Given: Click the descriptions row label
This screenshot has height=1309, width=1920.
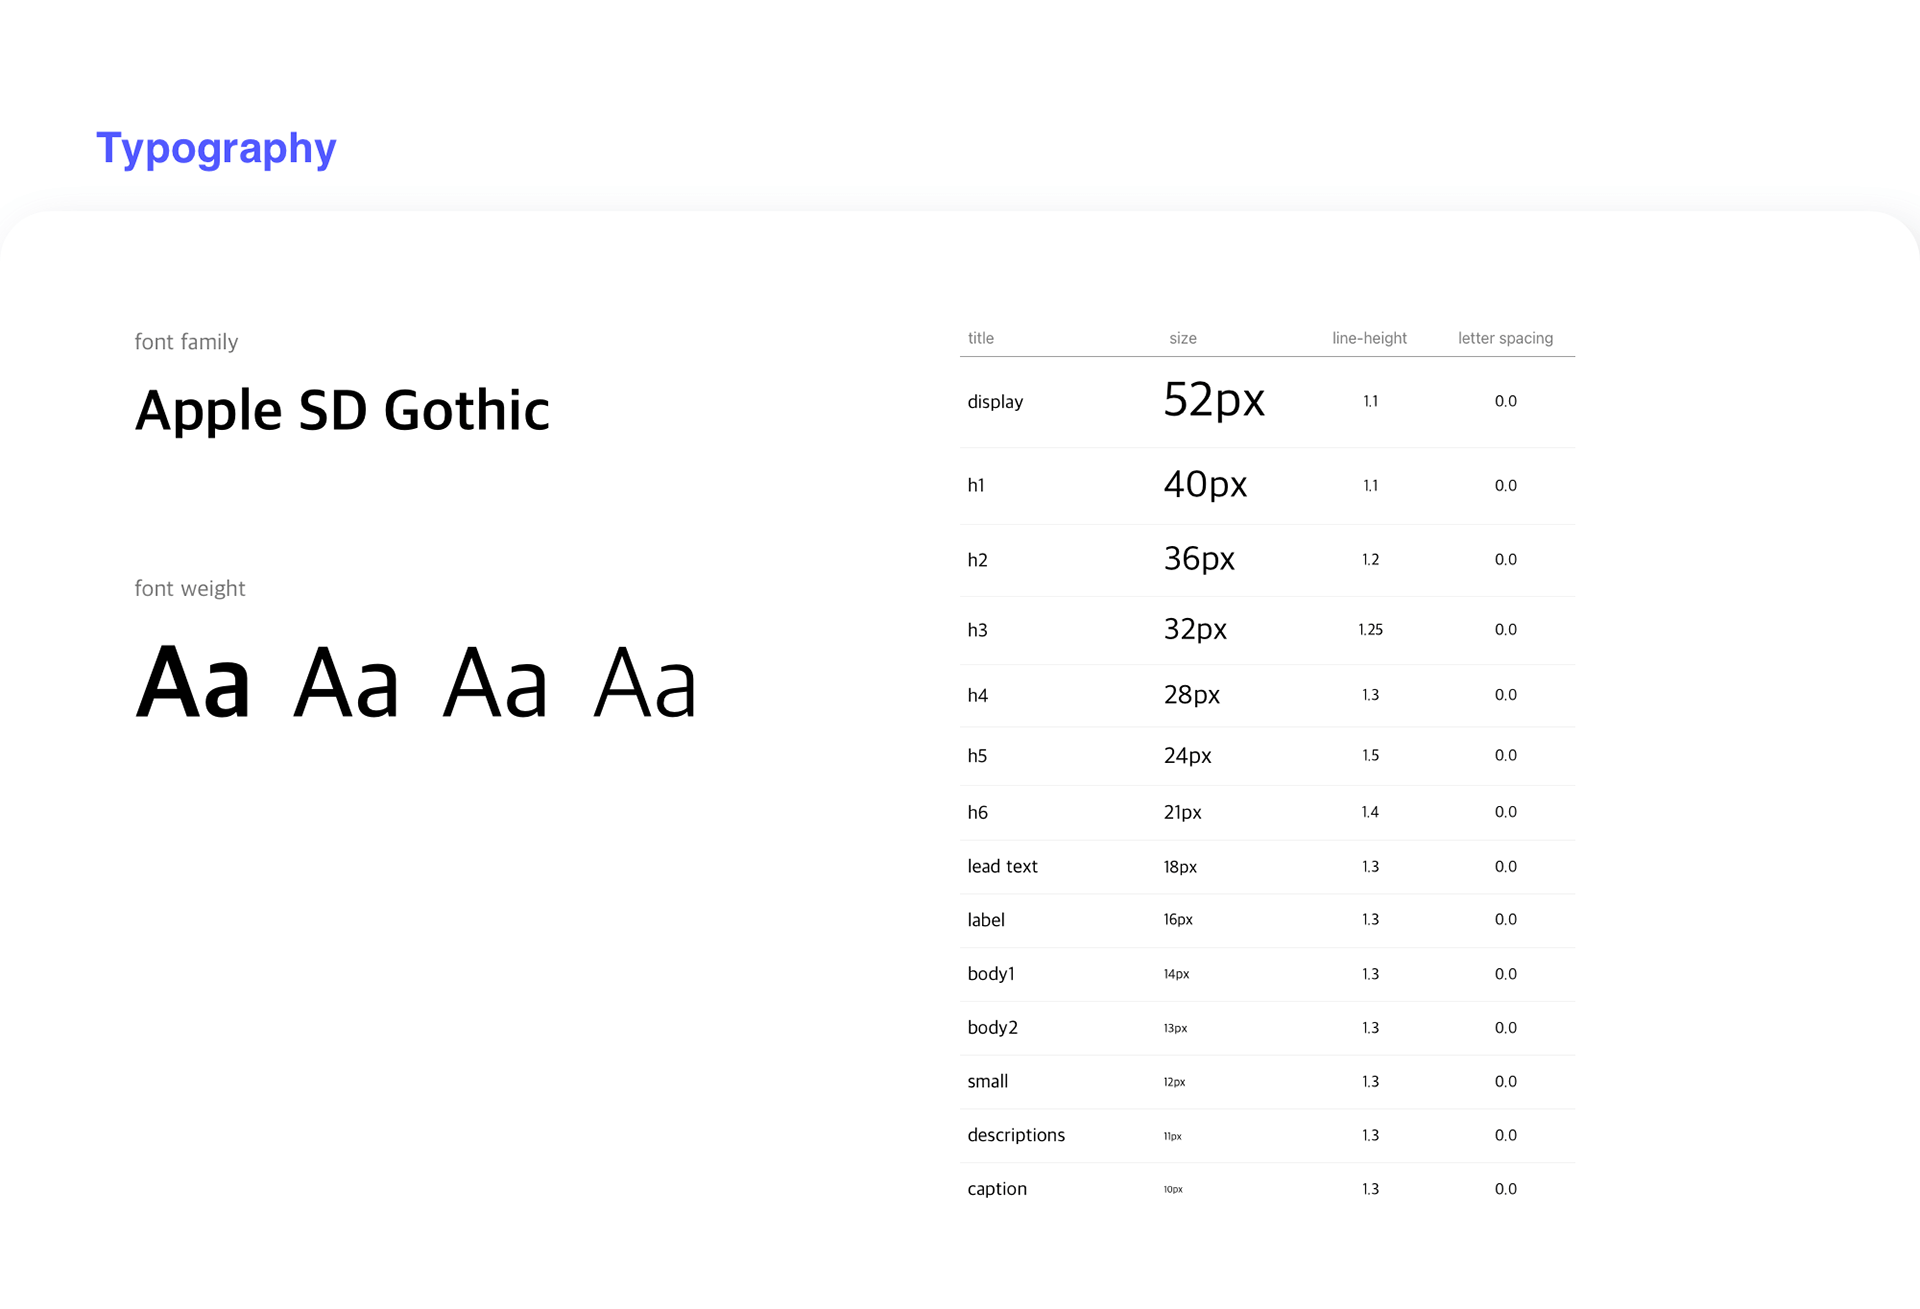Looking at the screenshot, I should (x=1016, y=1135).
